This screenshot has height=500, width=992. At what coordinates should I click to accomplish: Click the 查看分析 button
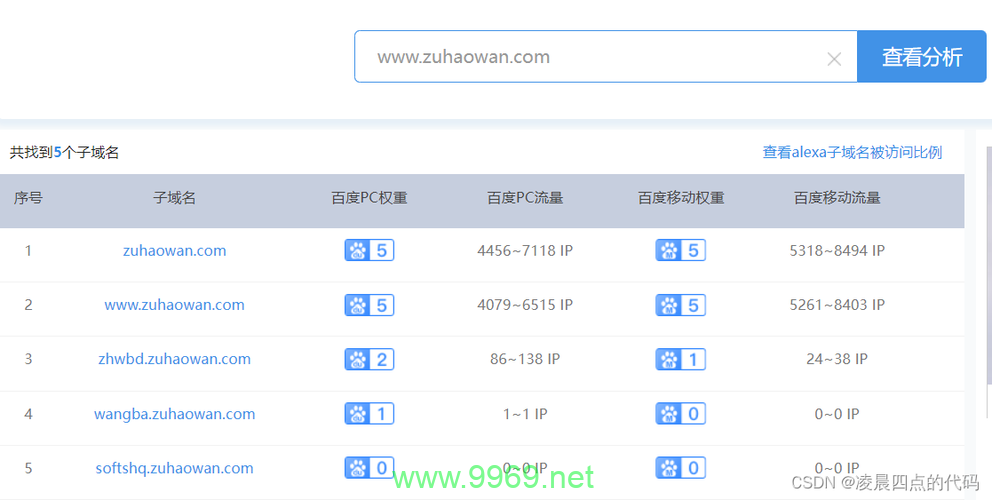(922, 56)
